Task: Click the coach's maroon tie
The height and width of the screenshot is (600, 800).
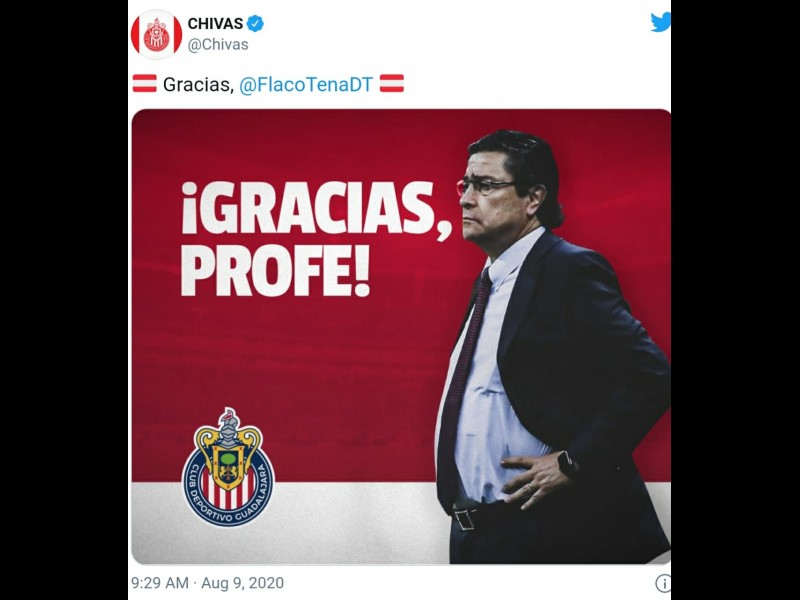Action: point(463,388)
